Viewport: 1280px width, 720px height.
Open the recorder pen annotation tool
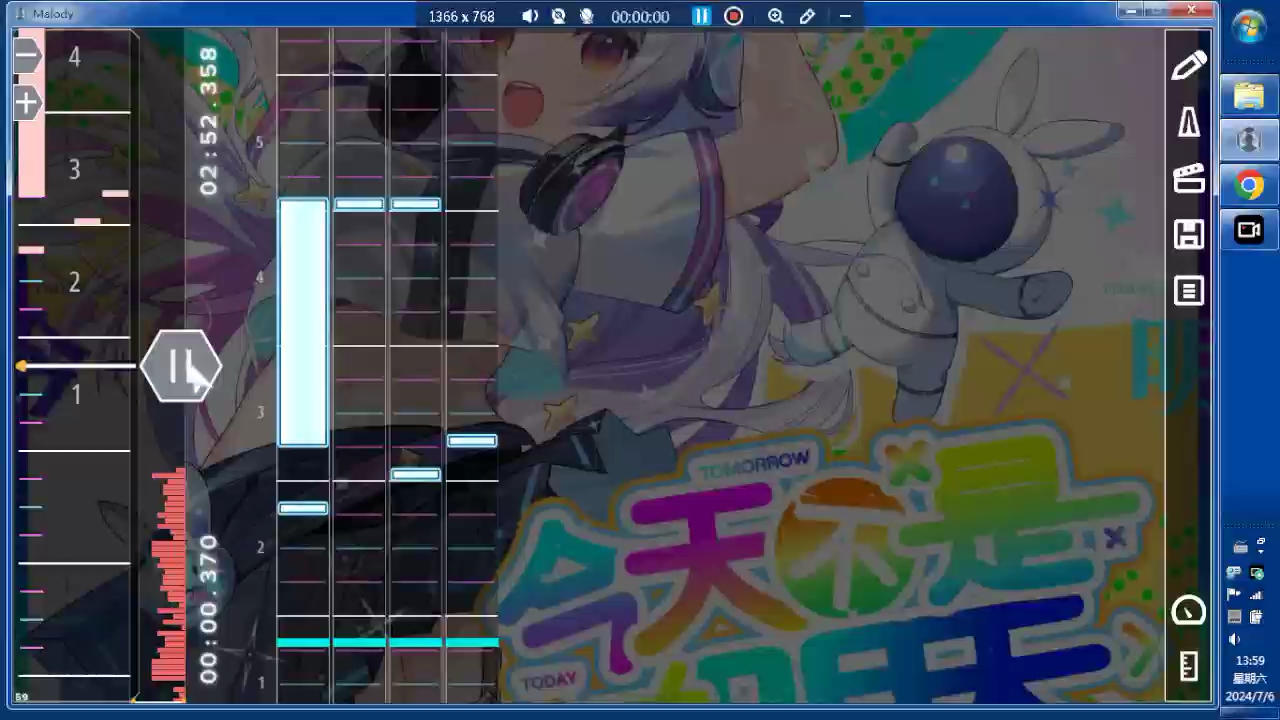point(807,16)
